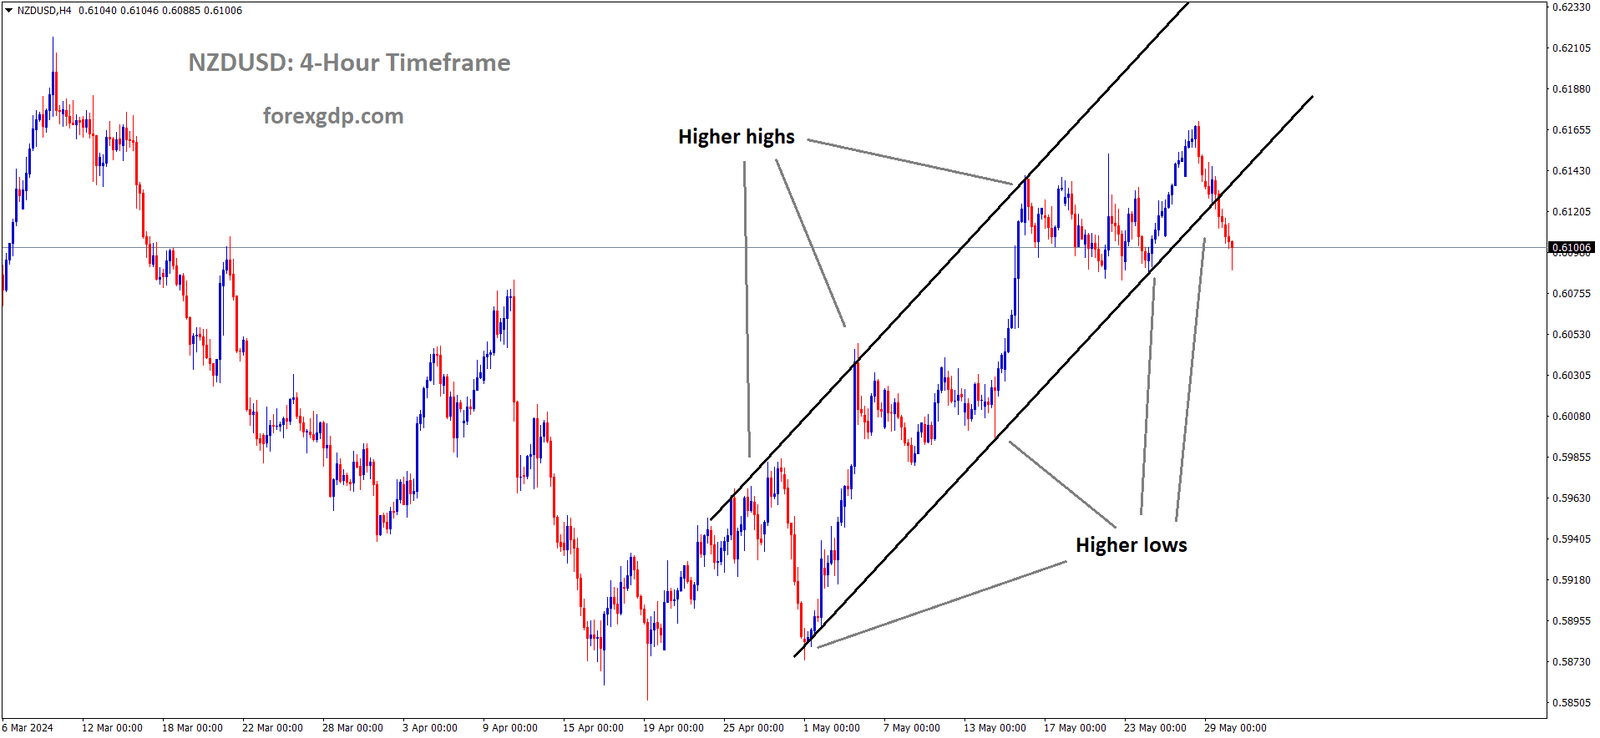The image size is (1600, 738).
Task: Click the 9 Apr 00:00 time axis label
Action: [510, 727]
